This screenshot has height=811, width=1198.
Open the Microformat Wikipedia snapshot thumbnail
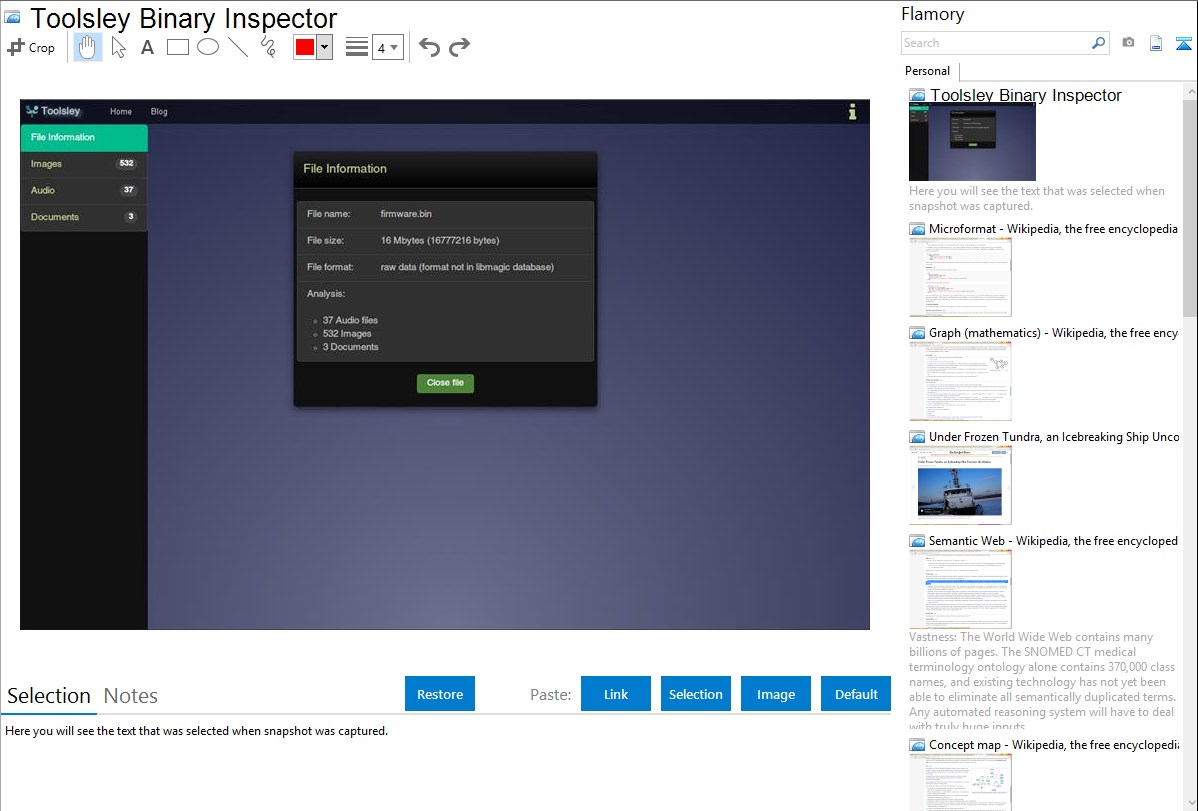(960, 277)
